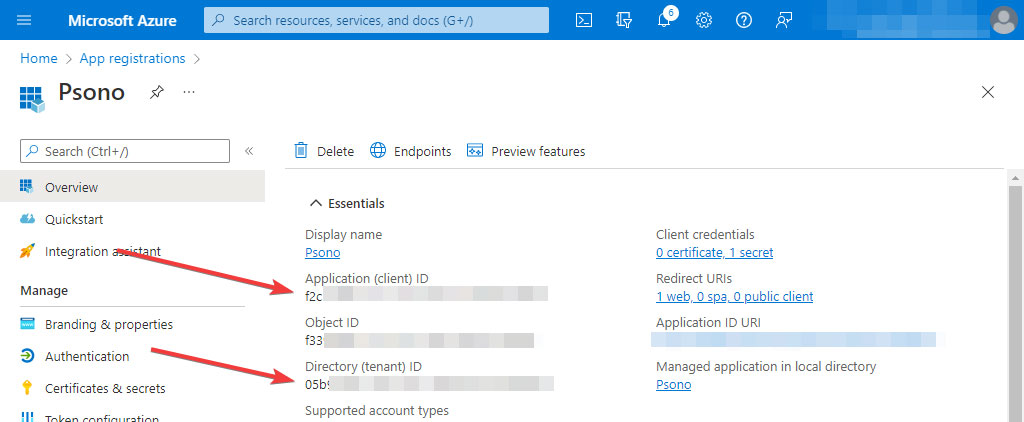This screenshot has height=422, width=1024.
Task: Click the tenant ID value starting 05b
Action: [430, 384]
